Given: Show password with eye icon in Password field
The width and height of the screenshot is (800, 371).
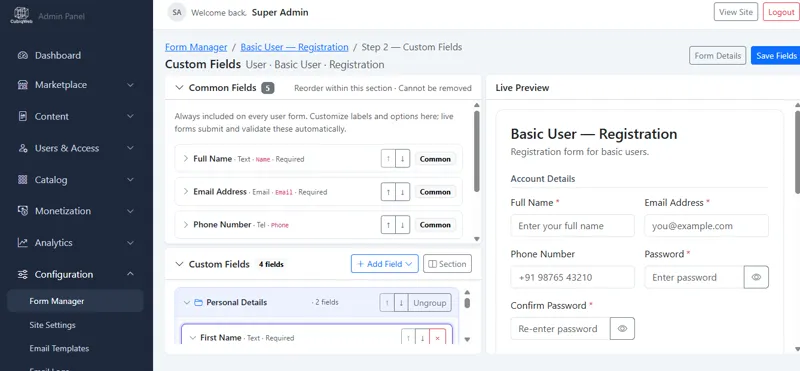Looking at the screenshot, I should click(x=756, y=277).
